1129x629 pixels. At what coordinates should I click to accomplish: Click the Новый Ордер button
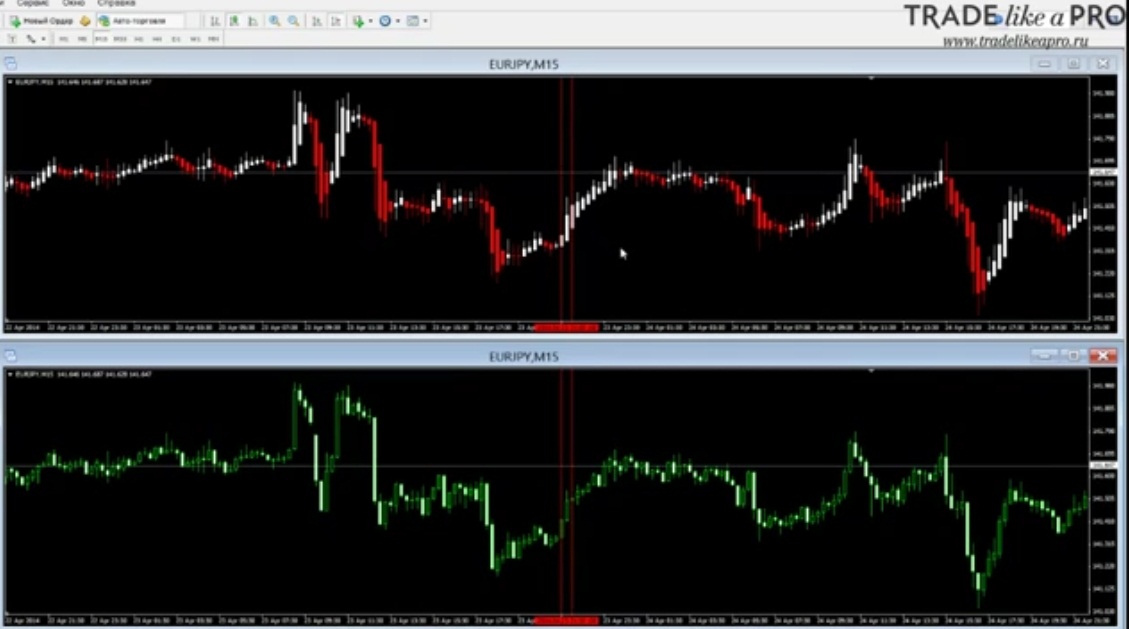(41, 21)
